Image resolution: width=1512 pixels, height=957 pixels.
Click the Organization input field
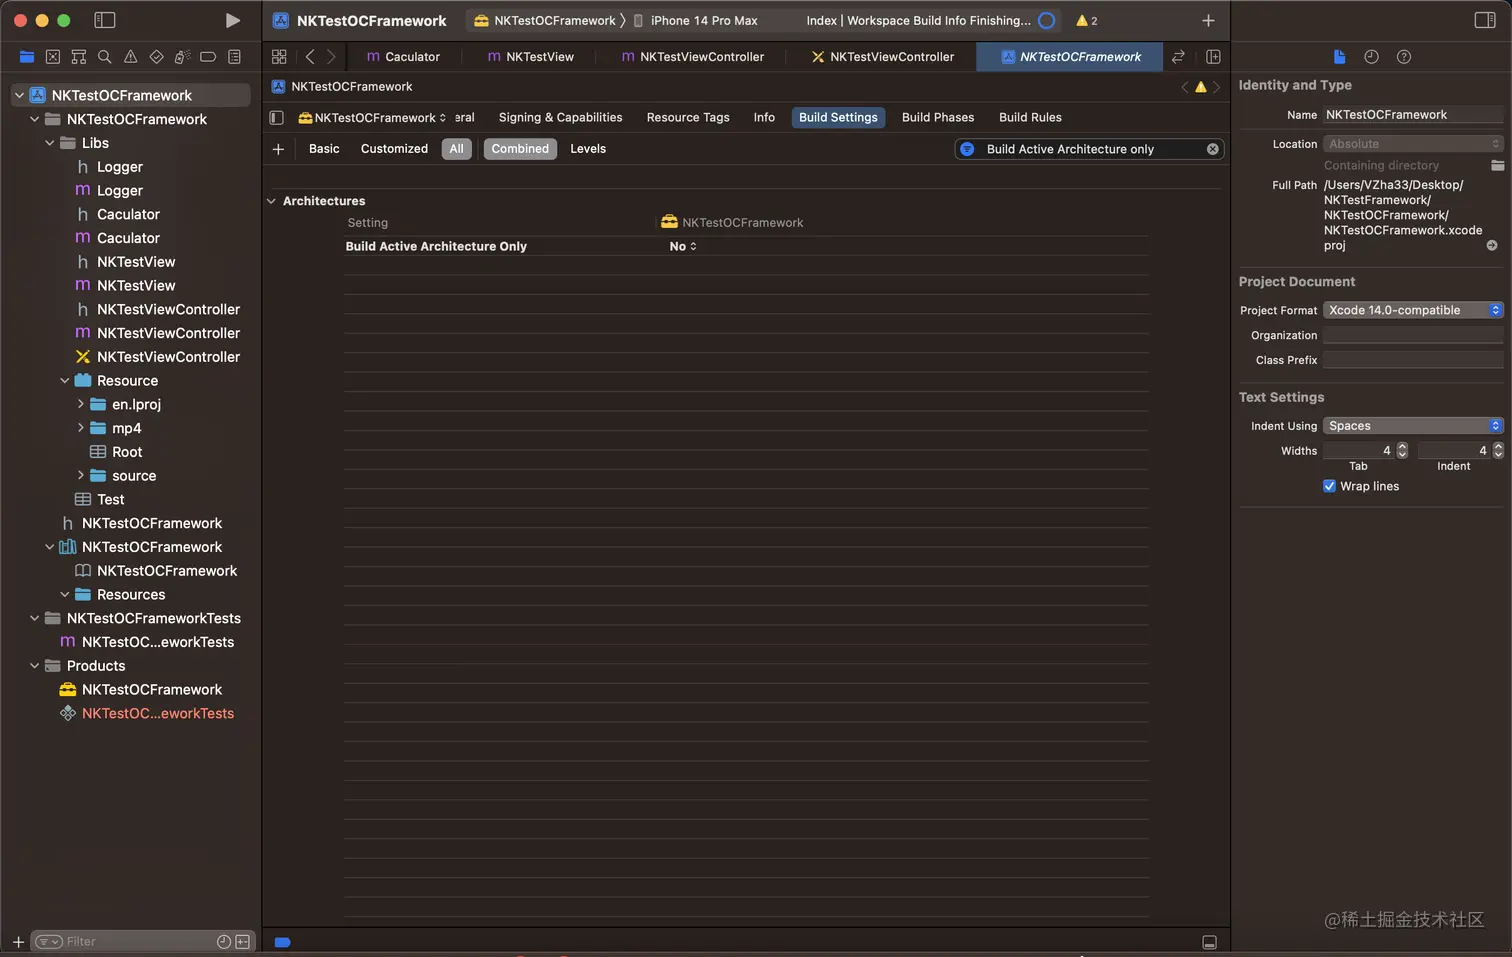[1413, 335]
